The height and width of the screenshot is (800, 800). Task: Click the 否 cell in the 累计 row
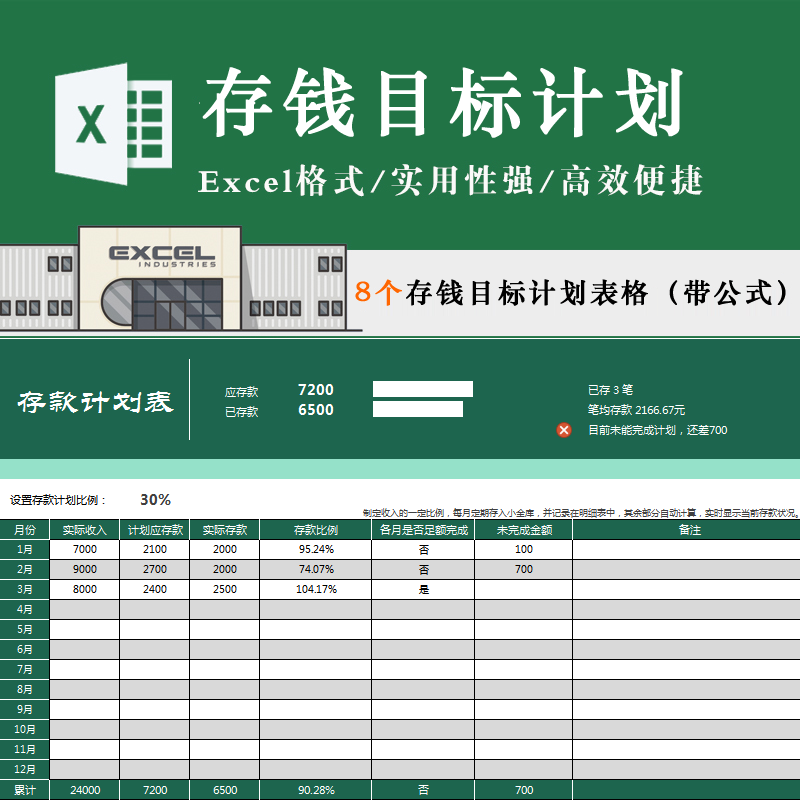coord(423,790)
